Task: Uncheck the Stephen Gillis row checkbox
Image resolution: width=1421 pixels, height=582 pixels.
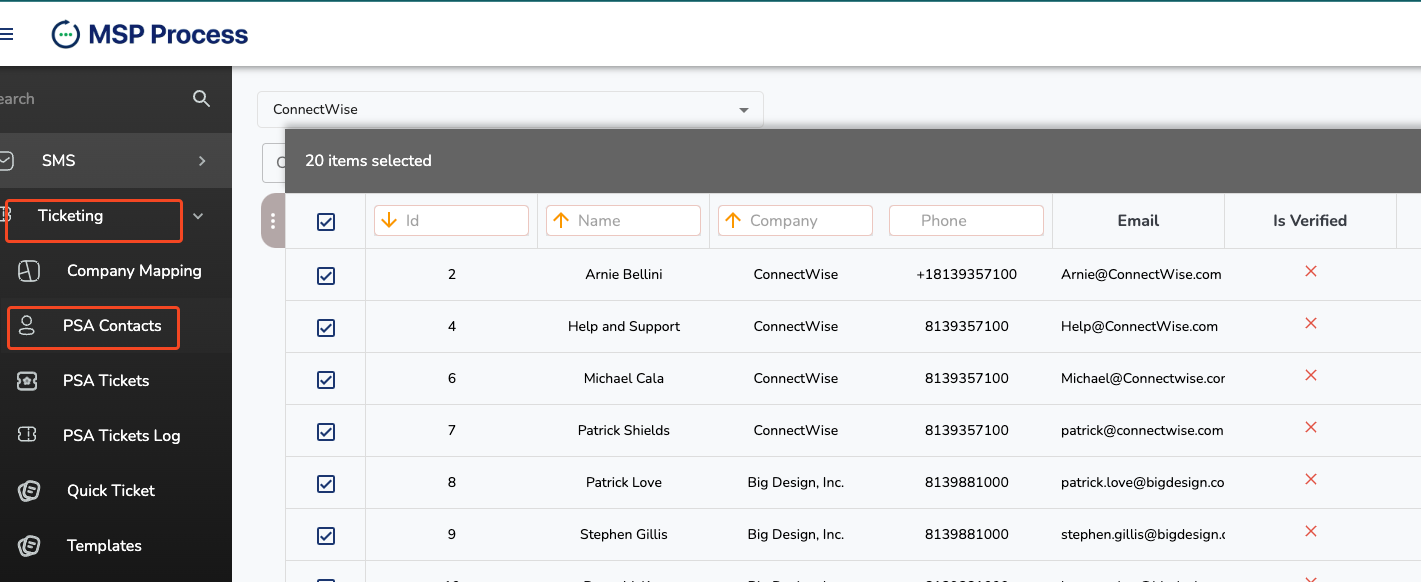Action: [326, 536]
